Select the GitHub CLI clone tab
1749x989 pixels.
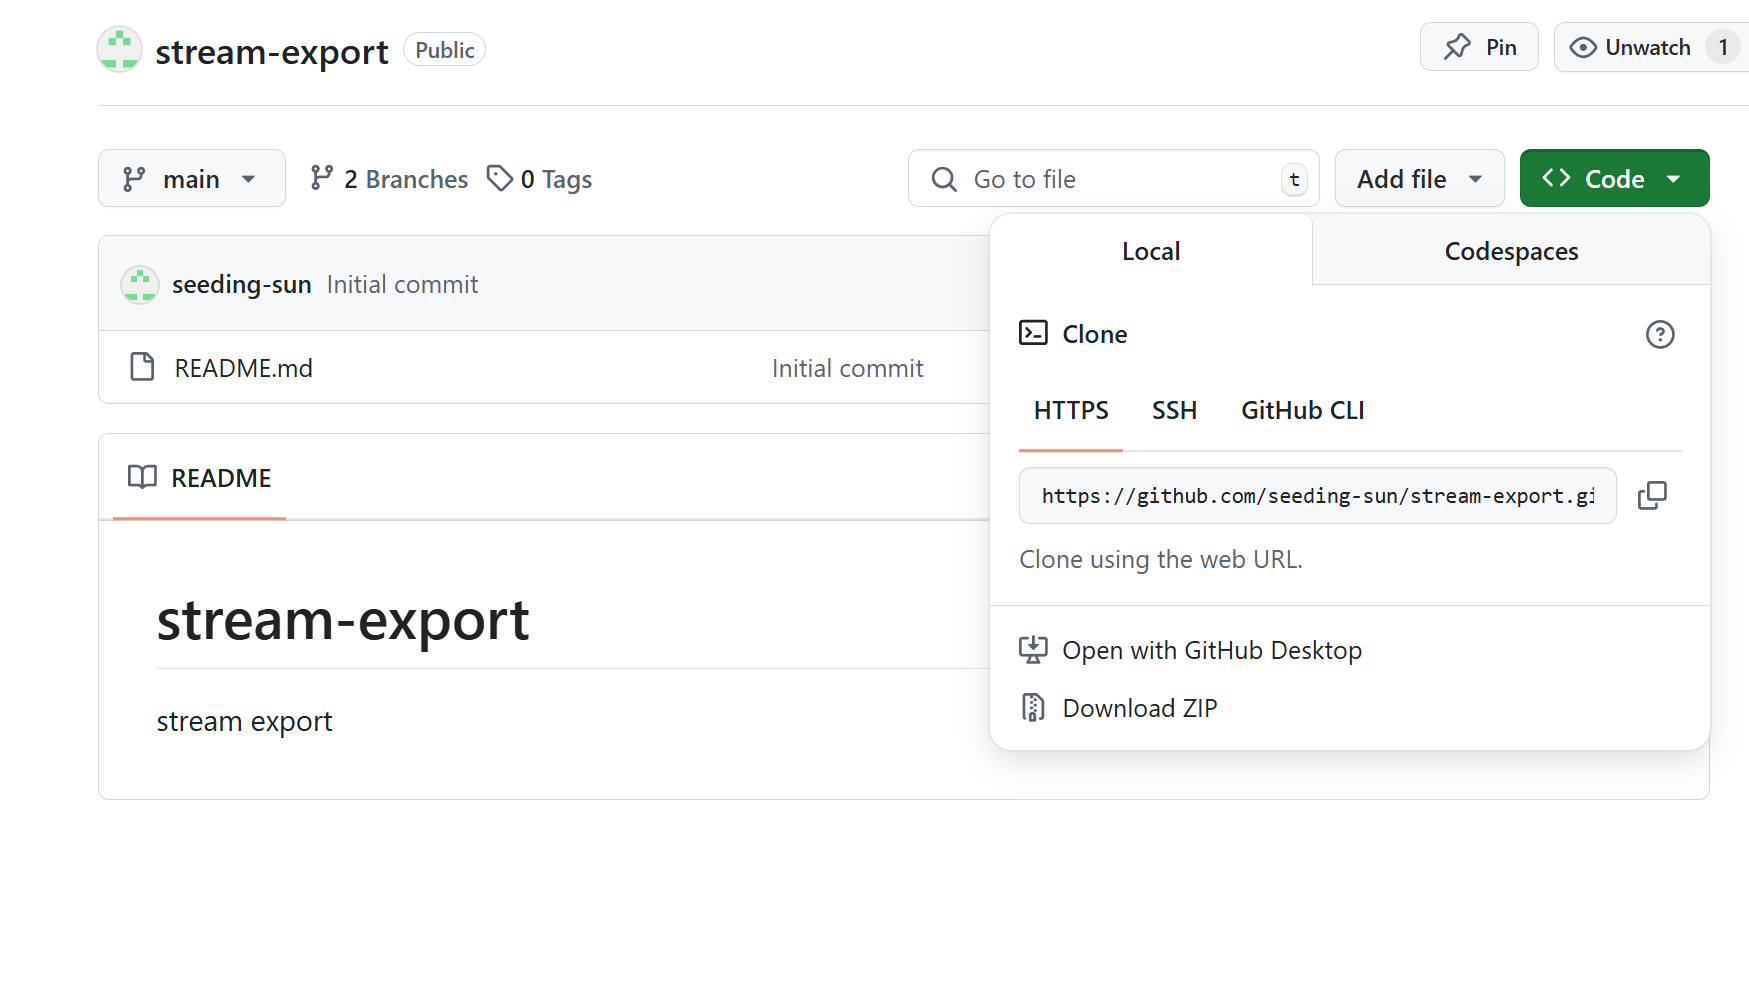pos(1302,410)
